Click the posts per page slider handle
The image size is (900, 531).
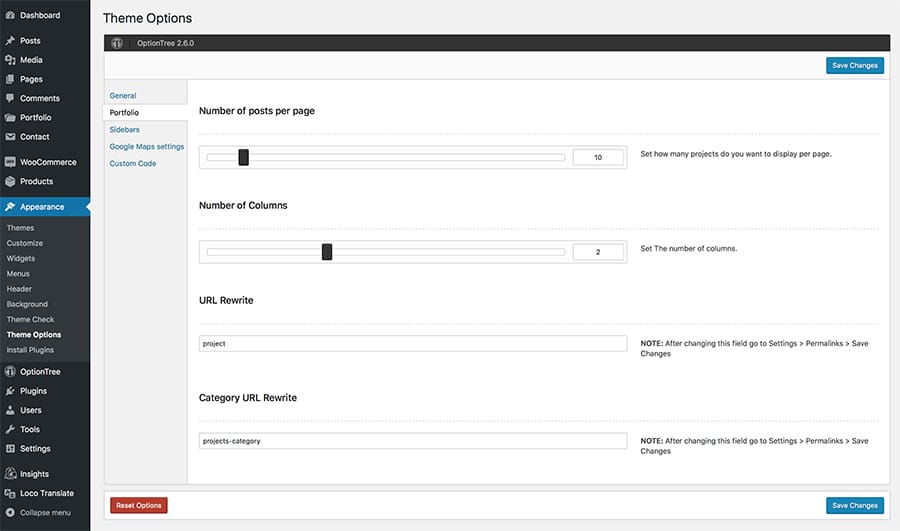(243, 157)
